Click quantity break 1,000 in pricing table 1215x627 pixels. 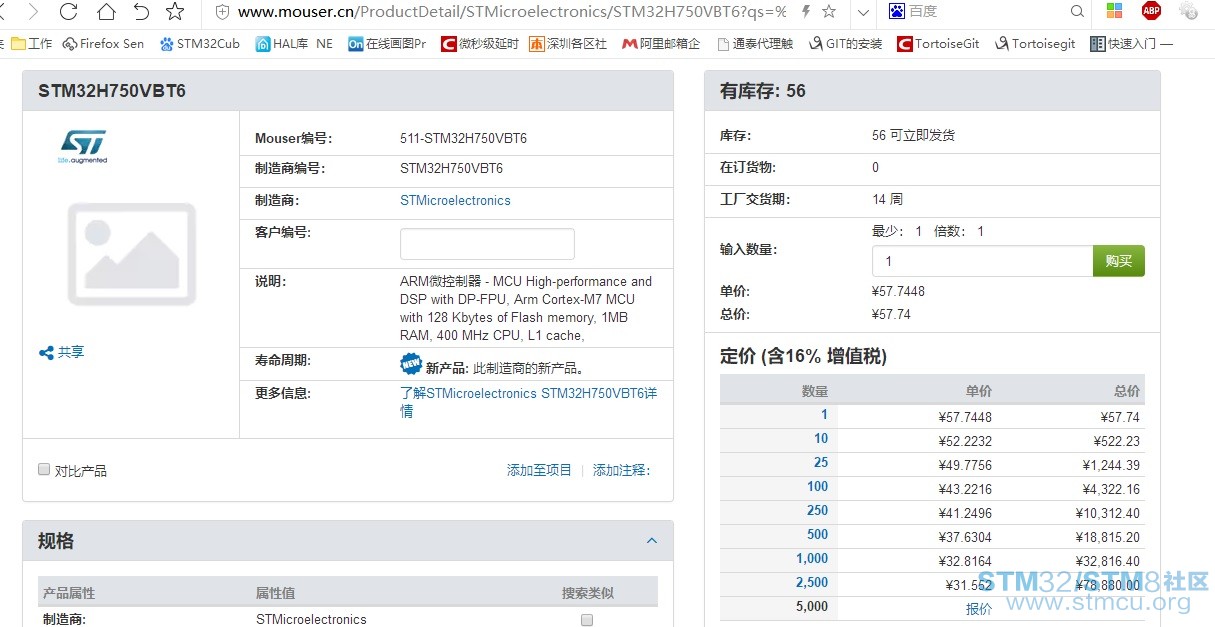(x=812, y=558)
